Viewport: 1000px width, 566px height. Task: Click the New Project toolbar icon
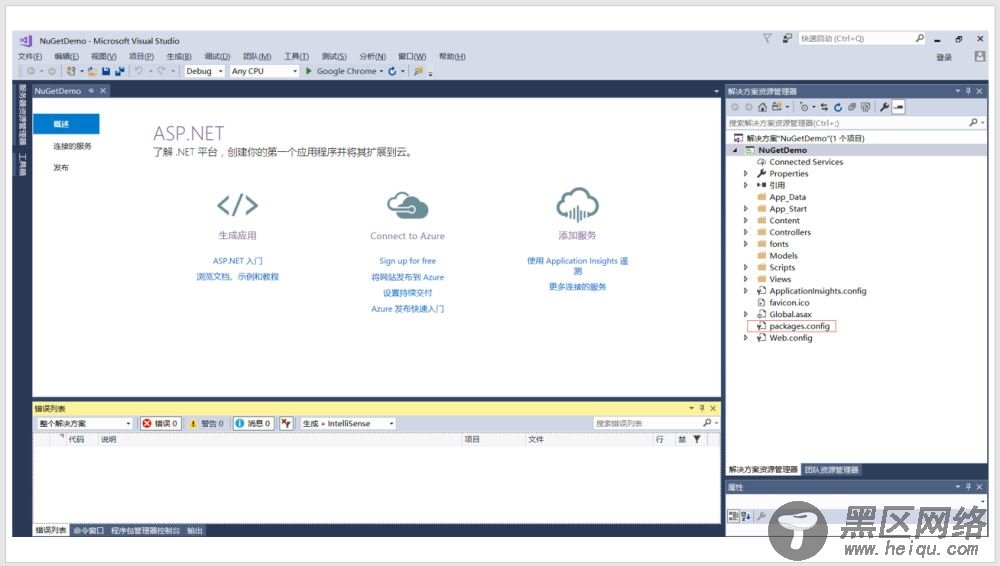(x=71, y=71)
